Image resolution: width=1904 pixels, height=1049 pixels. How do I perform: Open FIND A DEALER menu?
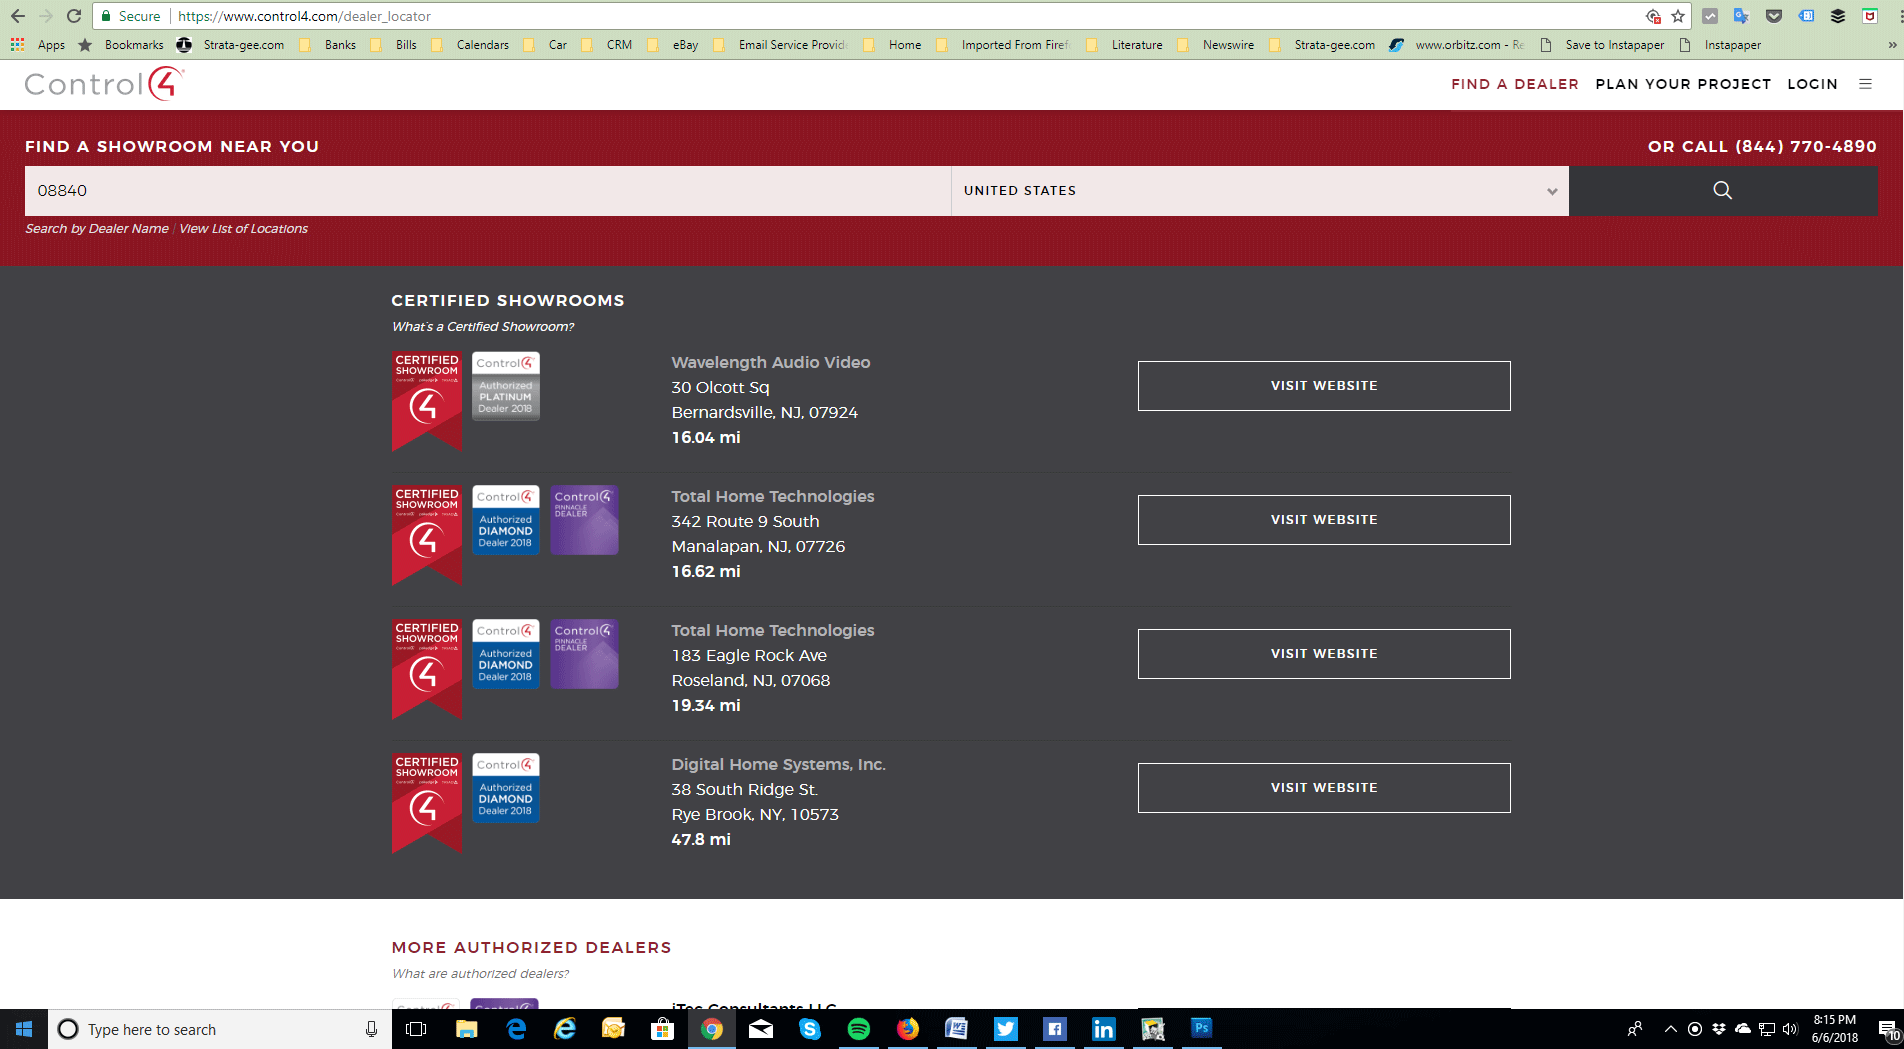[x=1515, y=84]
